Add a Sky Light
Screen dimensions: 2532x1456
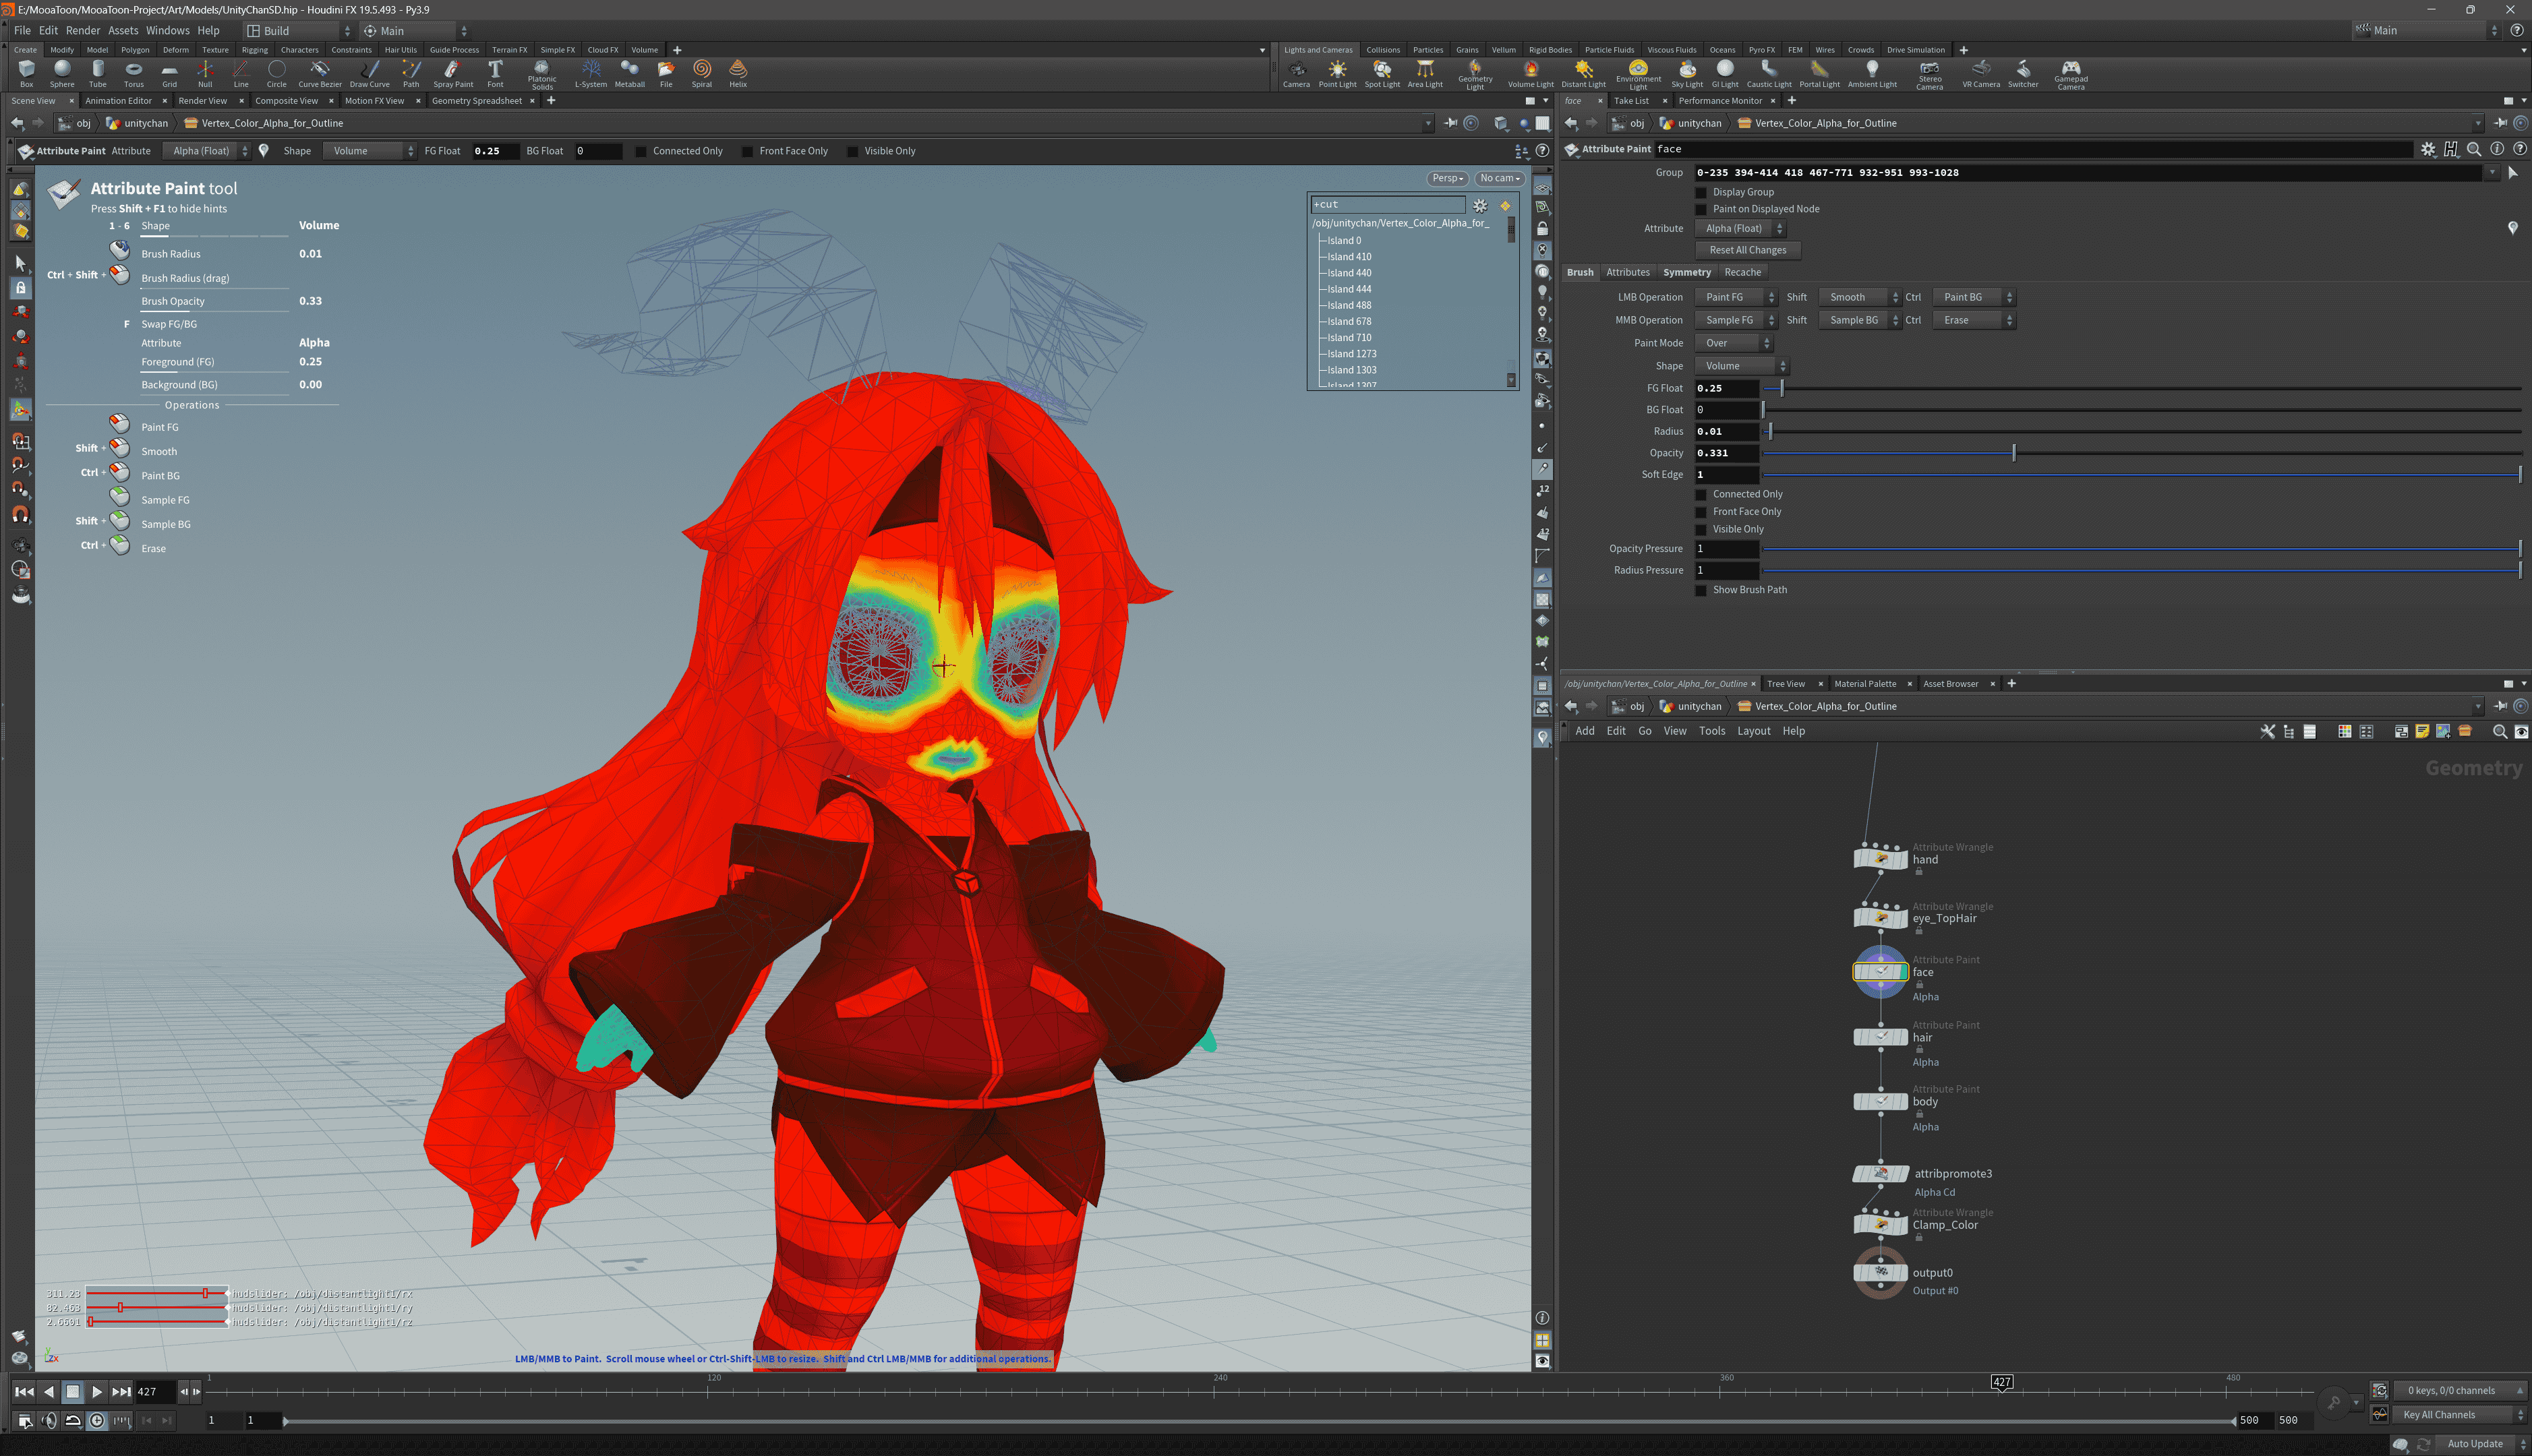(1687, 73)
